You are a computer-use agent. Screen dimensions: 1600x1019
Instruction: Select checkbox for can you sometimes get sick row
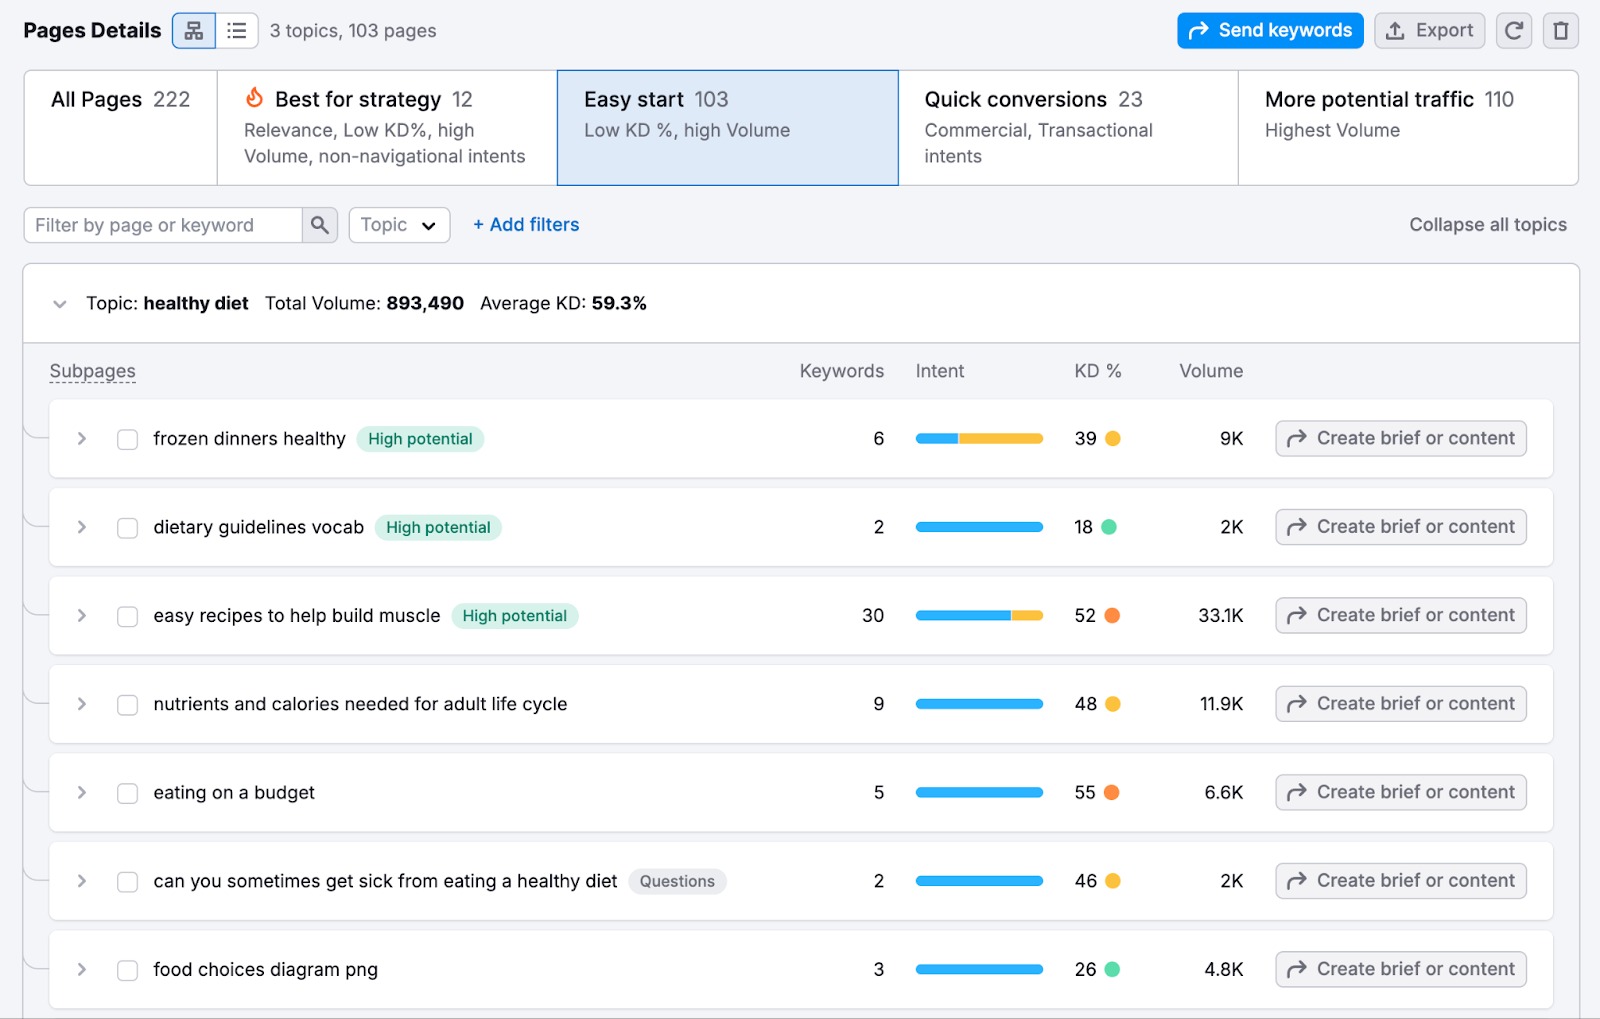click(x=127, y=882)
